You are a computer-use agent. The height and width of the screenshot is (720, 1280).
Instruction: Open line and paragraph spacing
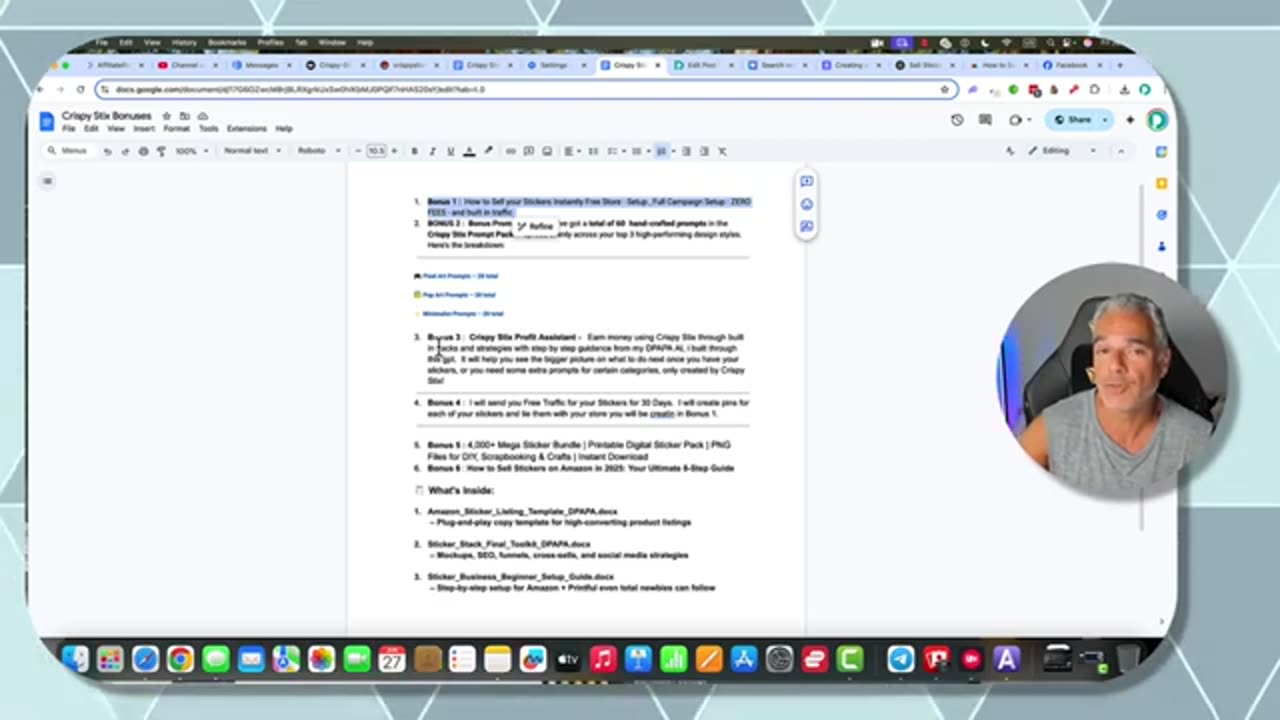(x=593, y=151)
